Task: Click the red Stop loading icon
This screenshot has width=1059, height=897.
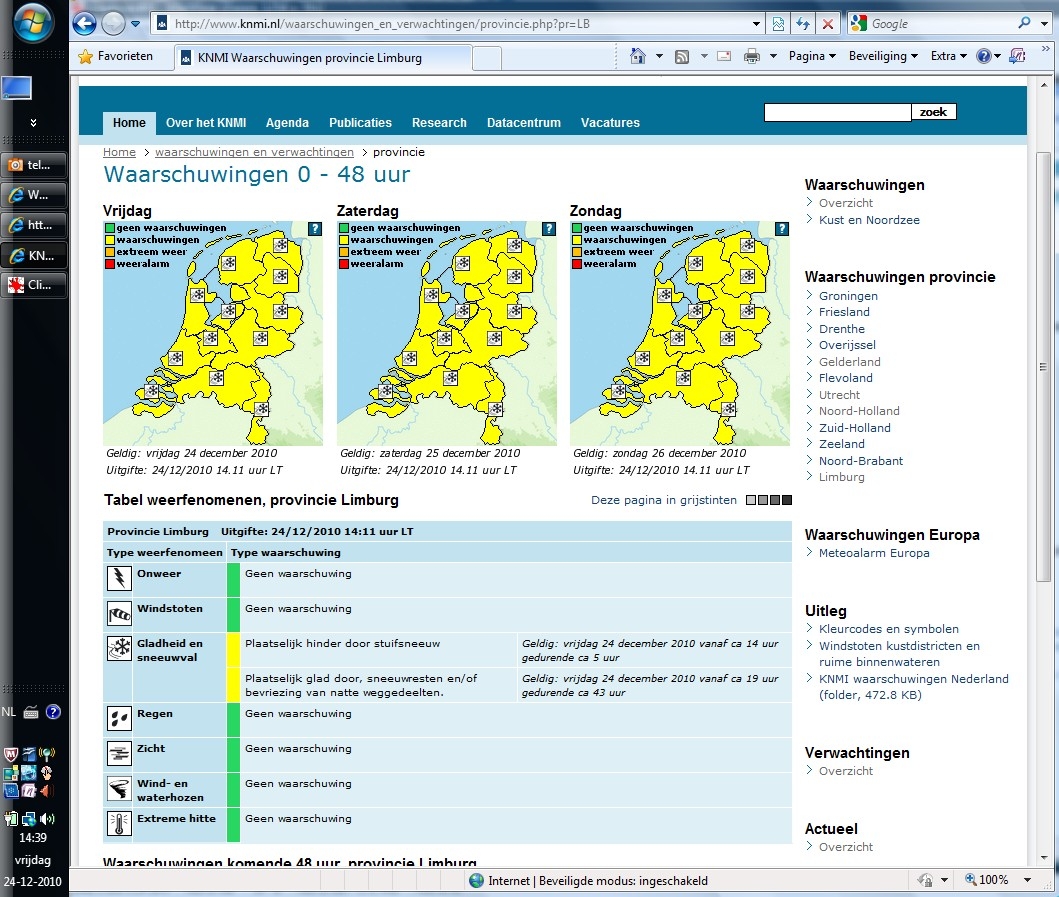Action: pos(827,24)
